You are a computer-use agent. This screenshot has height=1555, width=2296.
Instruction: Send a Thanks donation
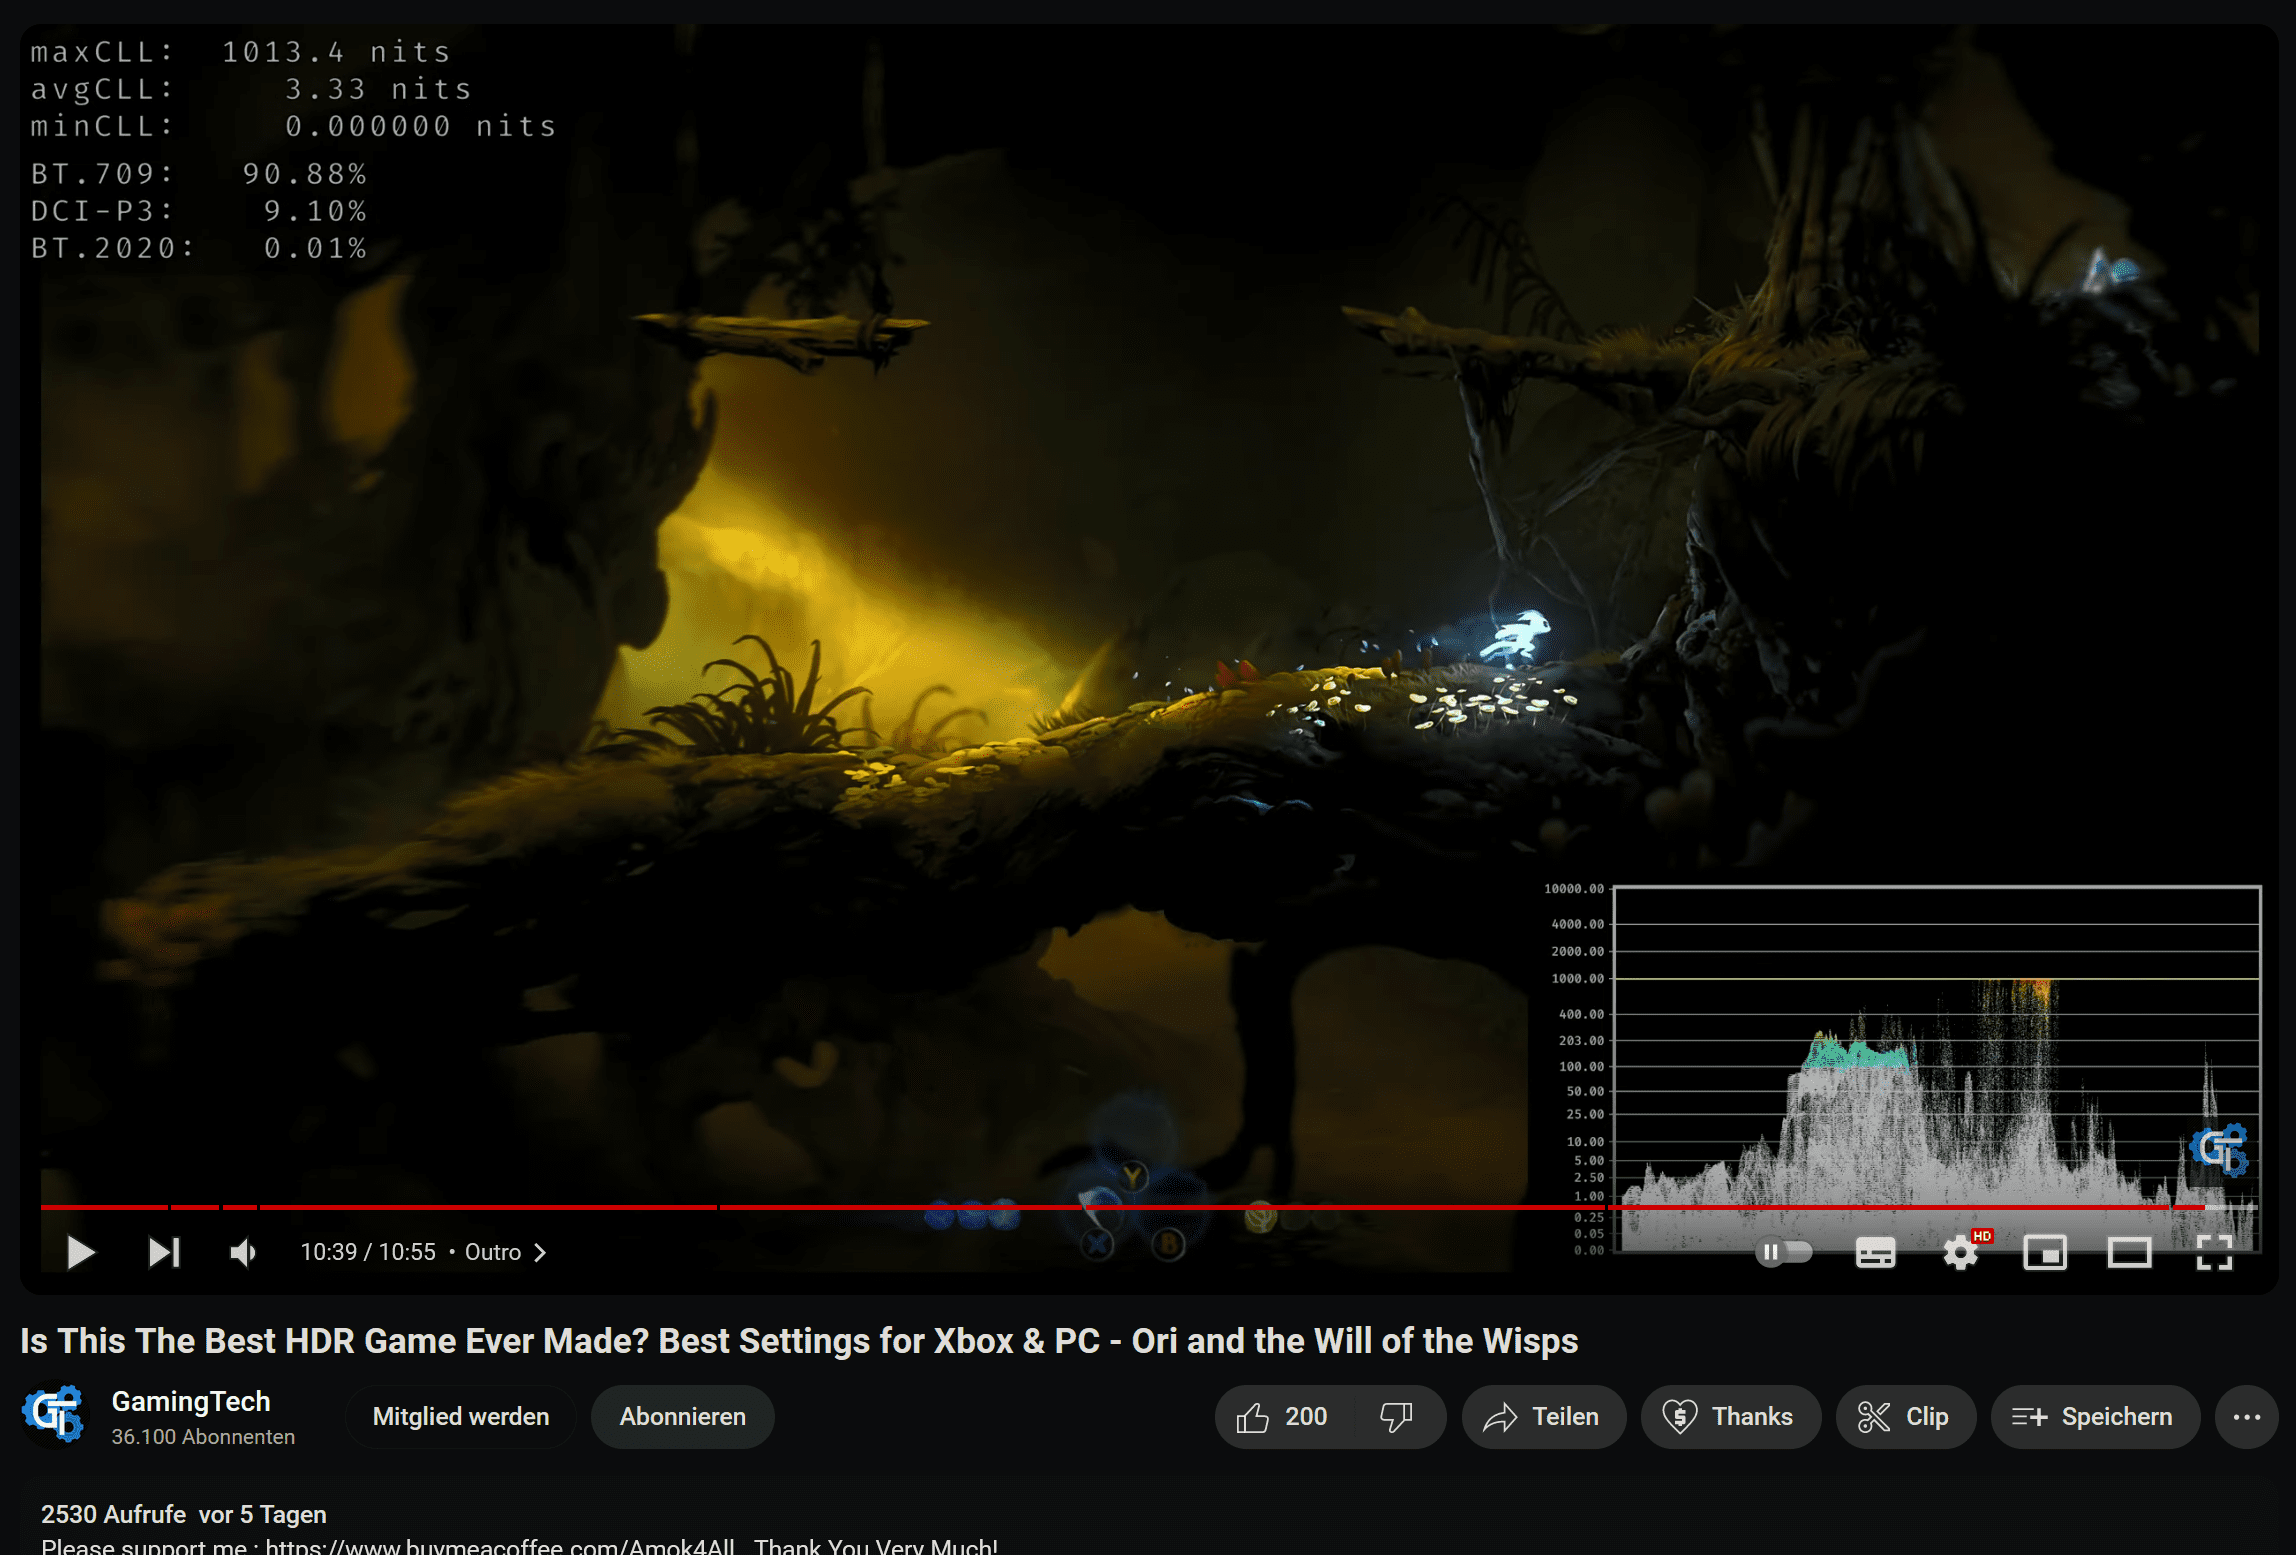tap(1729, 1416)
